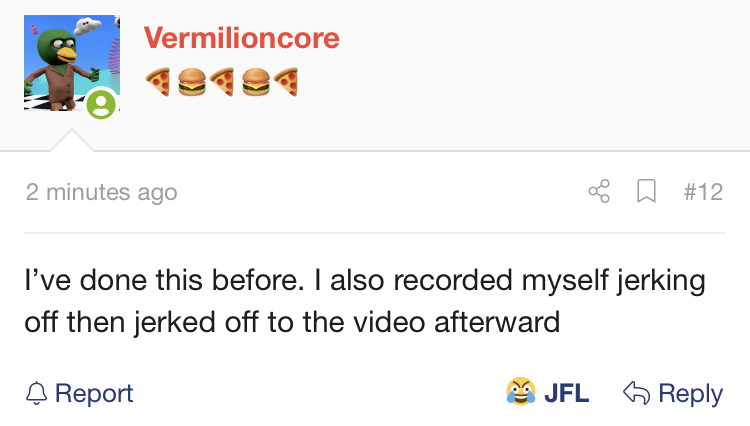Click the first burger badge icon
Viewport: 750px width, 426px height.
[191, 82]
